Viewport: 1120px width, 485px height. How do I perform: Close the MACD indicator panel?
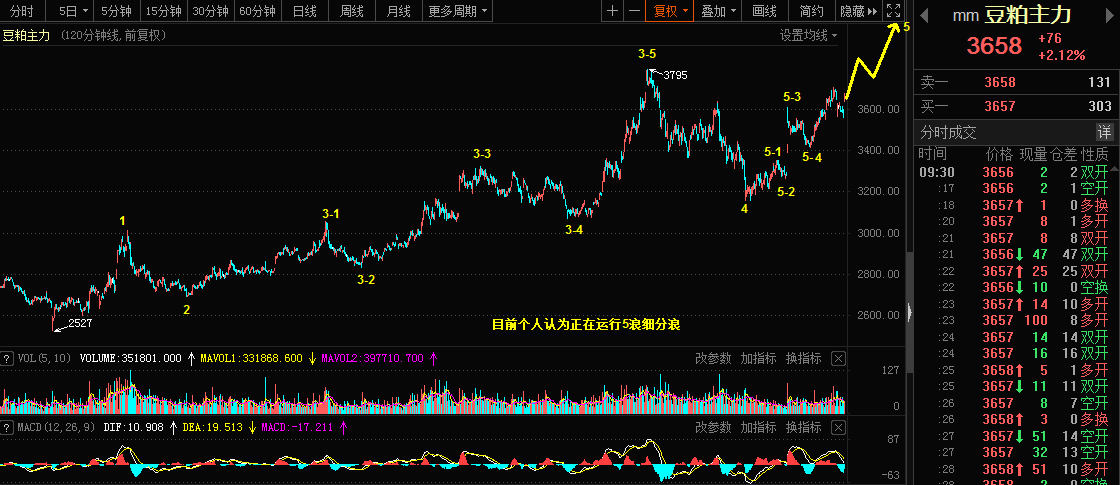839,427
